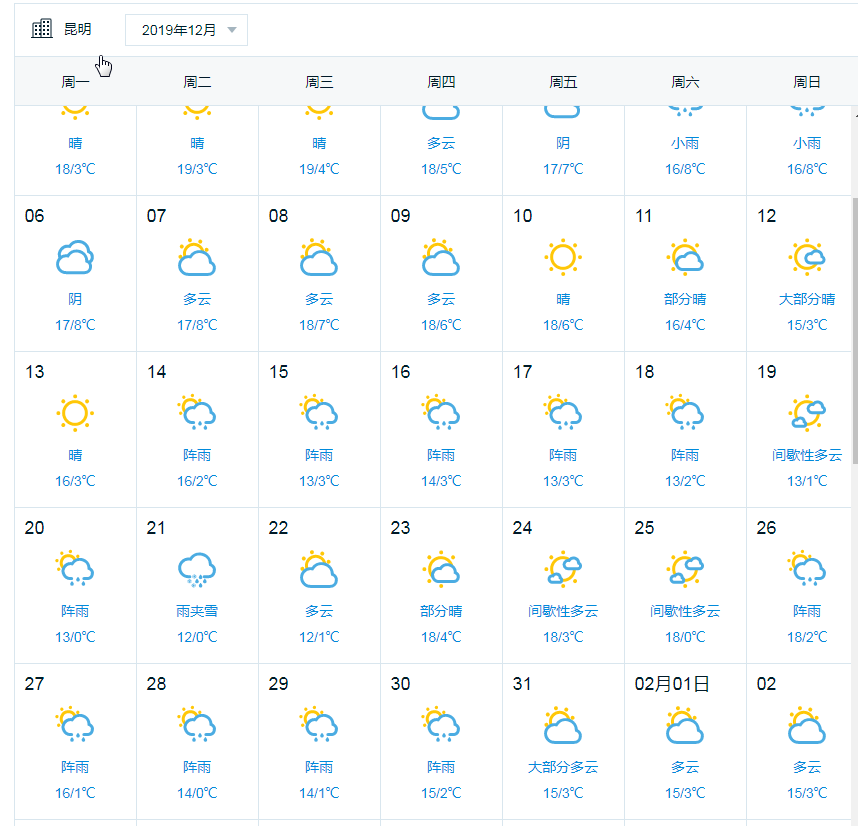Click the city building icon beside 昆明
Image resolution: width=858 pixels, height=826 pixels.
42,28
